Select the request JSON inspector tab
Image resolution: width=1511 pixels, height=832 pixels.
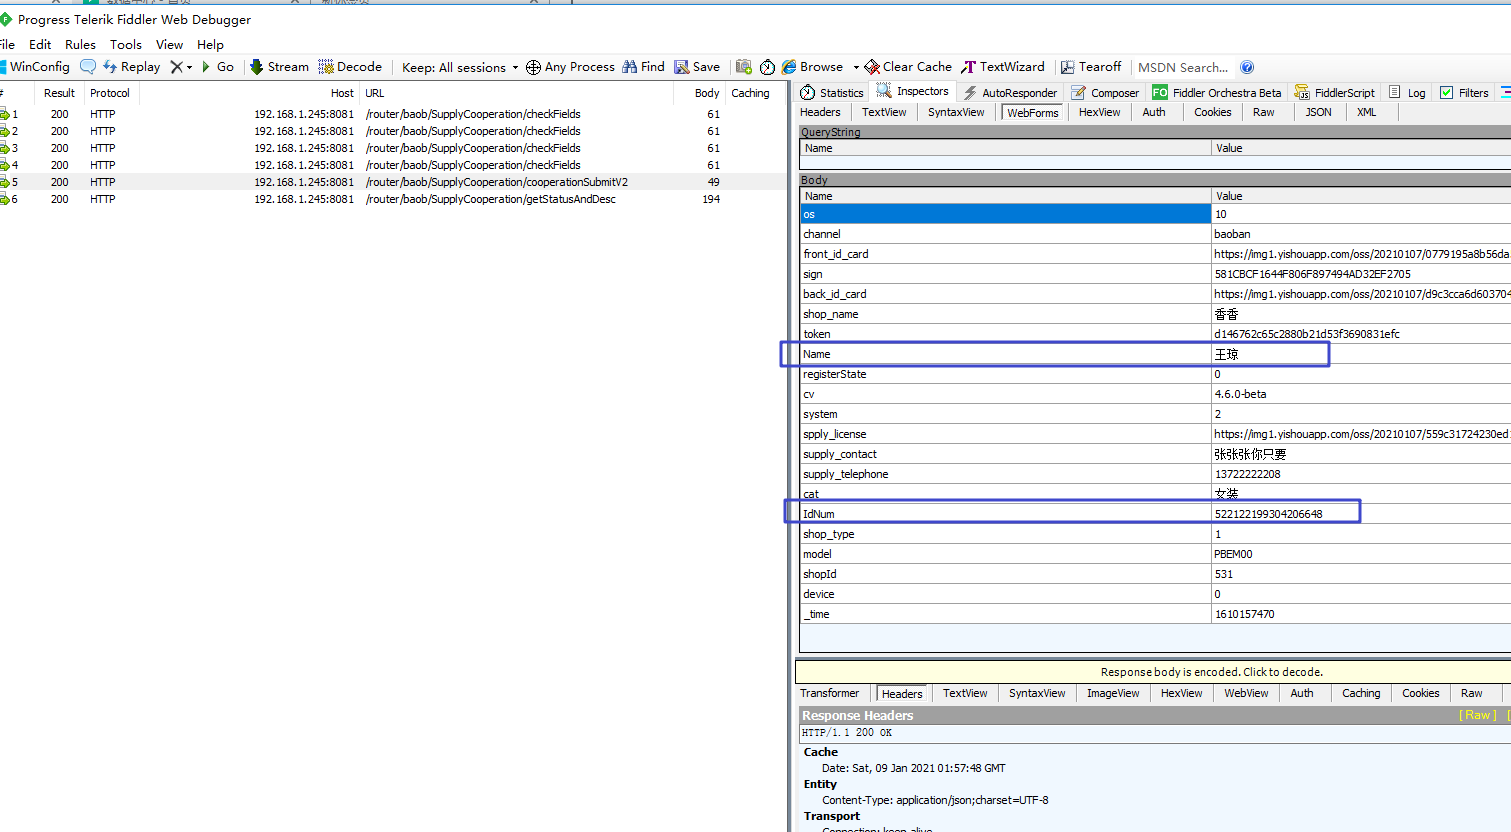pyautogui.click(x=1318, y=112)
